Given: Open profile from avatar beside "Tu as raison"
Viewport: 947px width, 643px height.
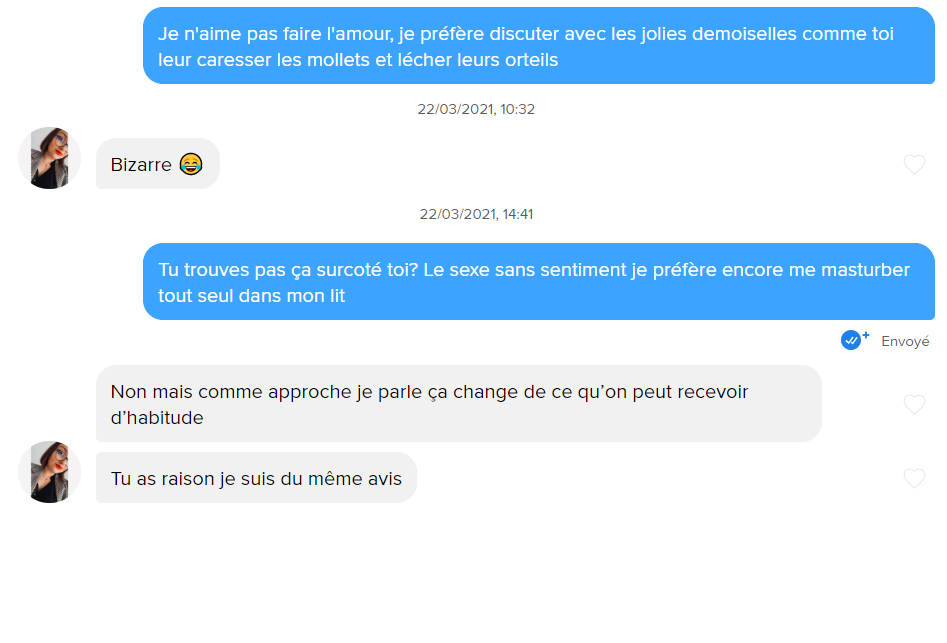Looking at the screenshot, I should coord(50,472).
